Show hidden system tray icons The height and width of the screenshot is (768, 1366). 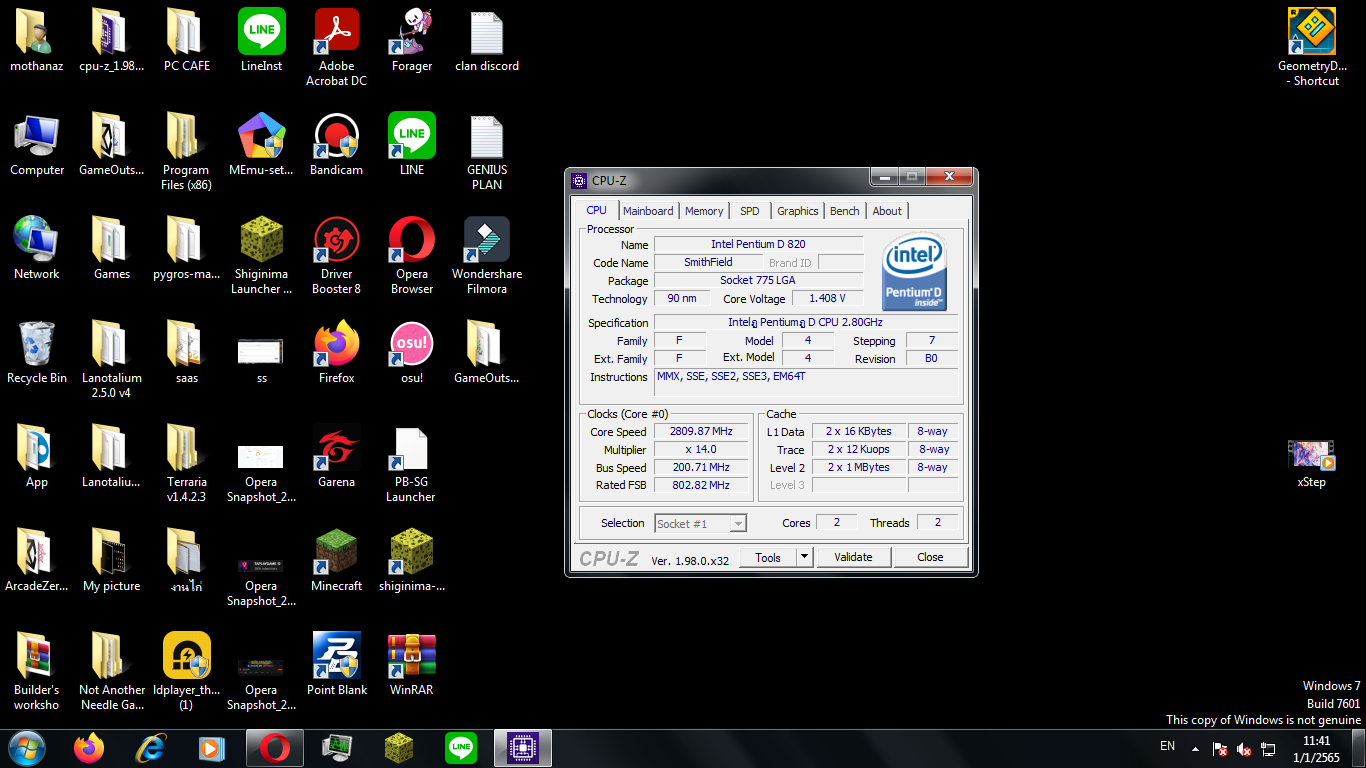(1195, 748)
